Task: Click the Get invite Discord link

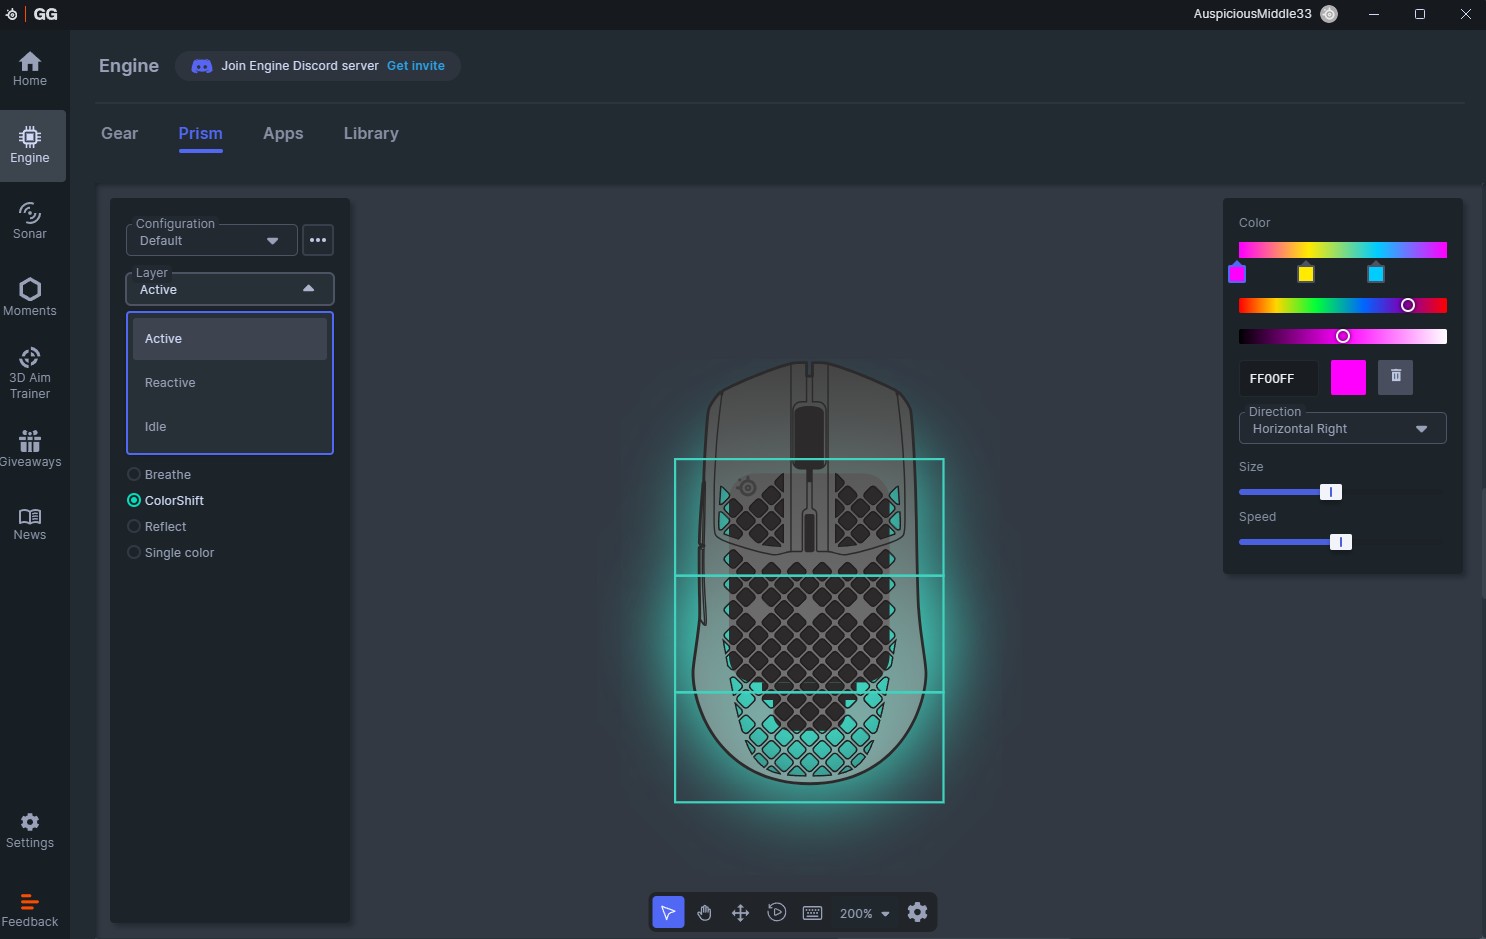Action: point(415,66)
